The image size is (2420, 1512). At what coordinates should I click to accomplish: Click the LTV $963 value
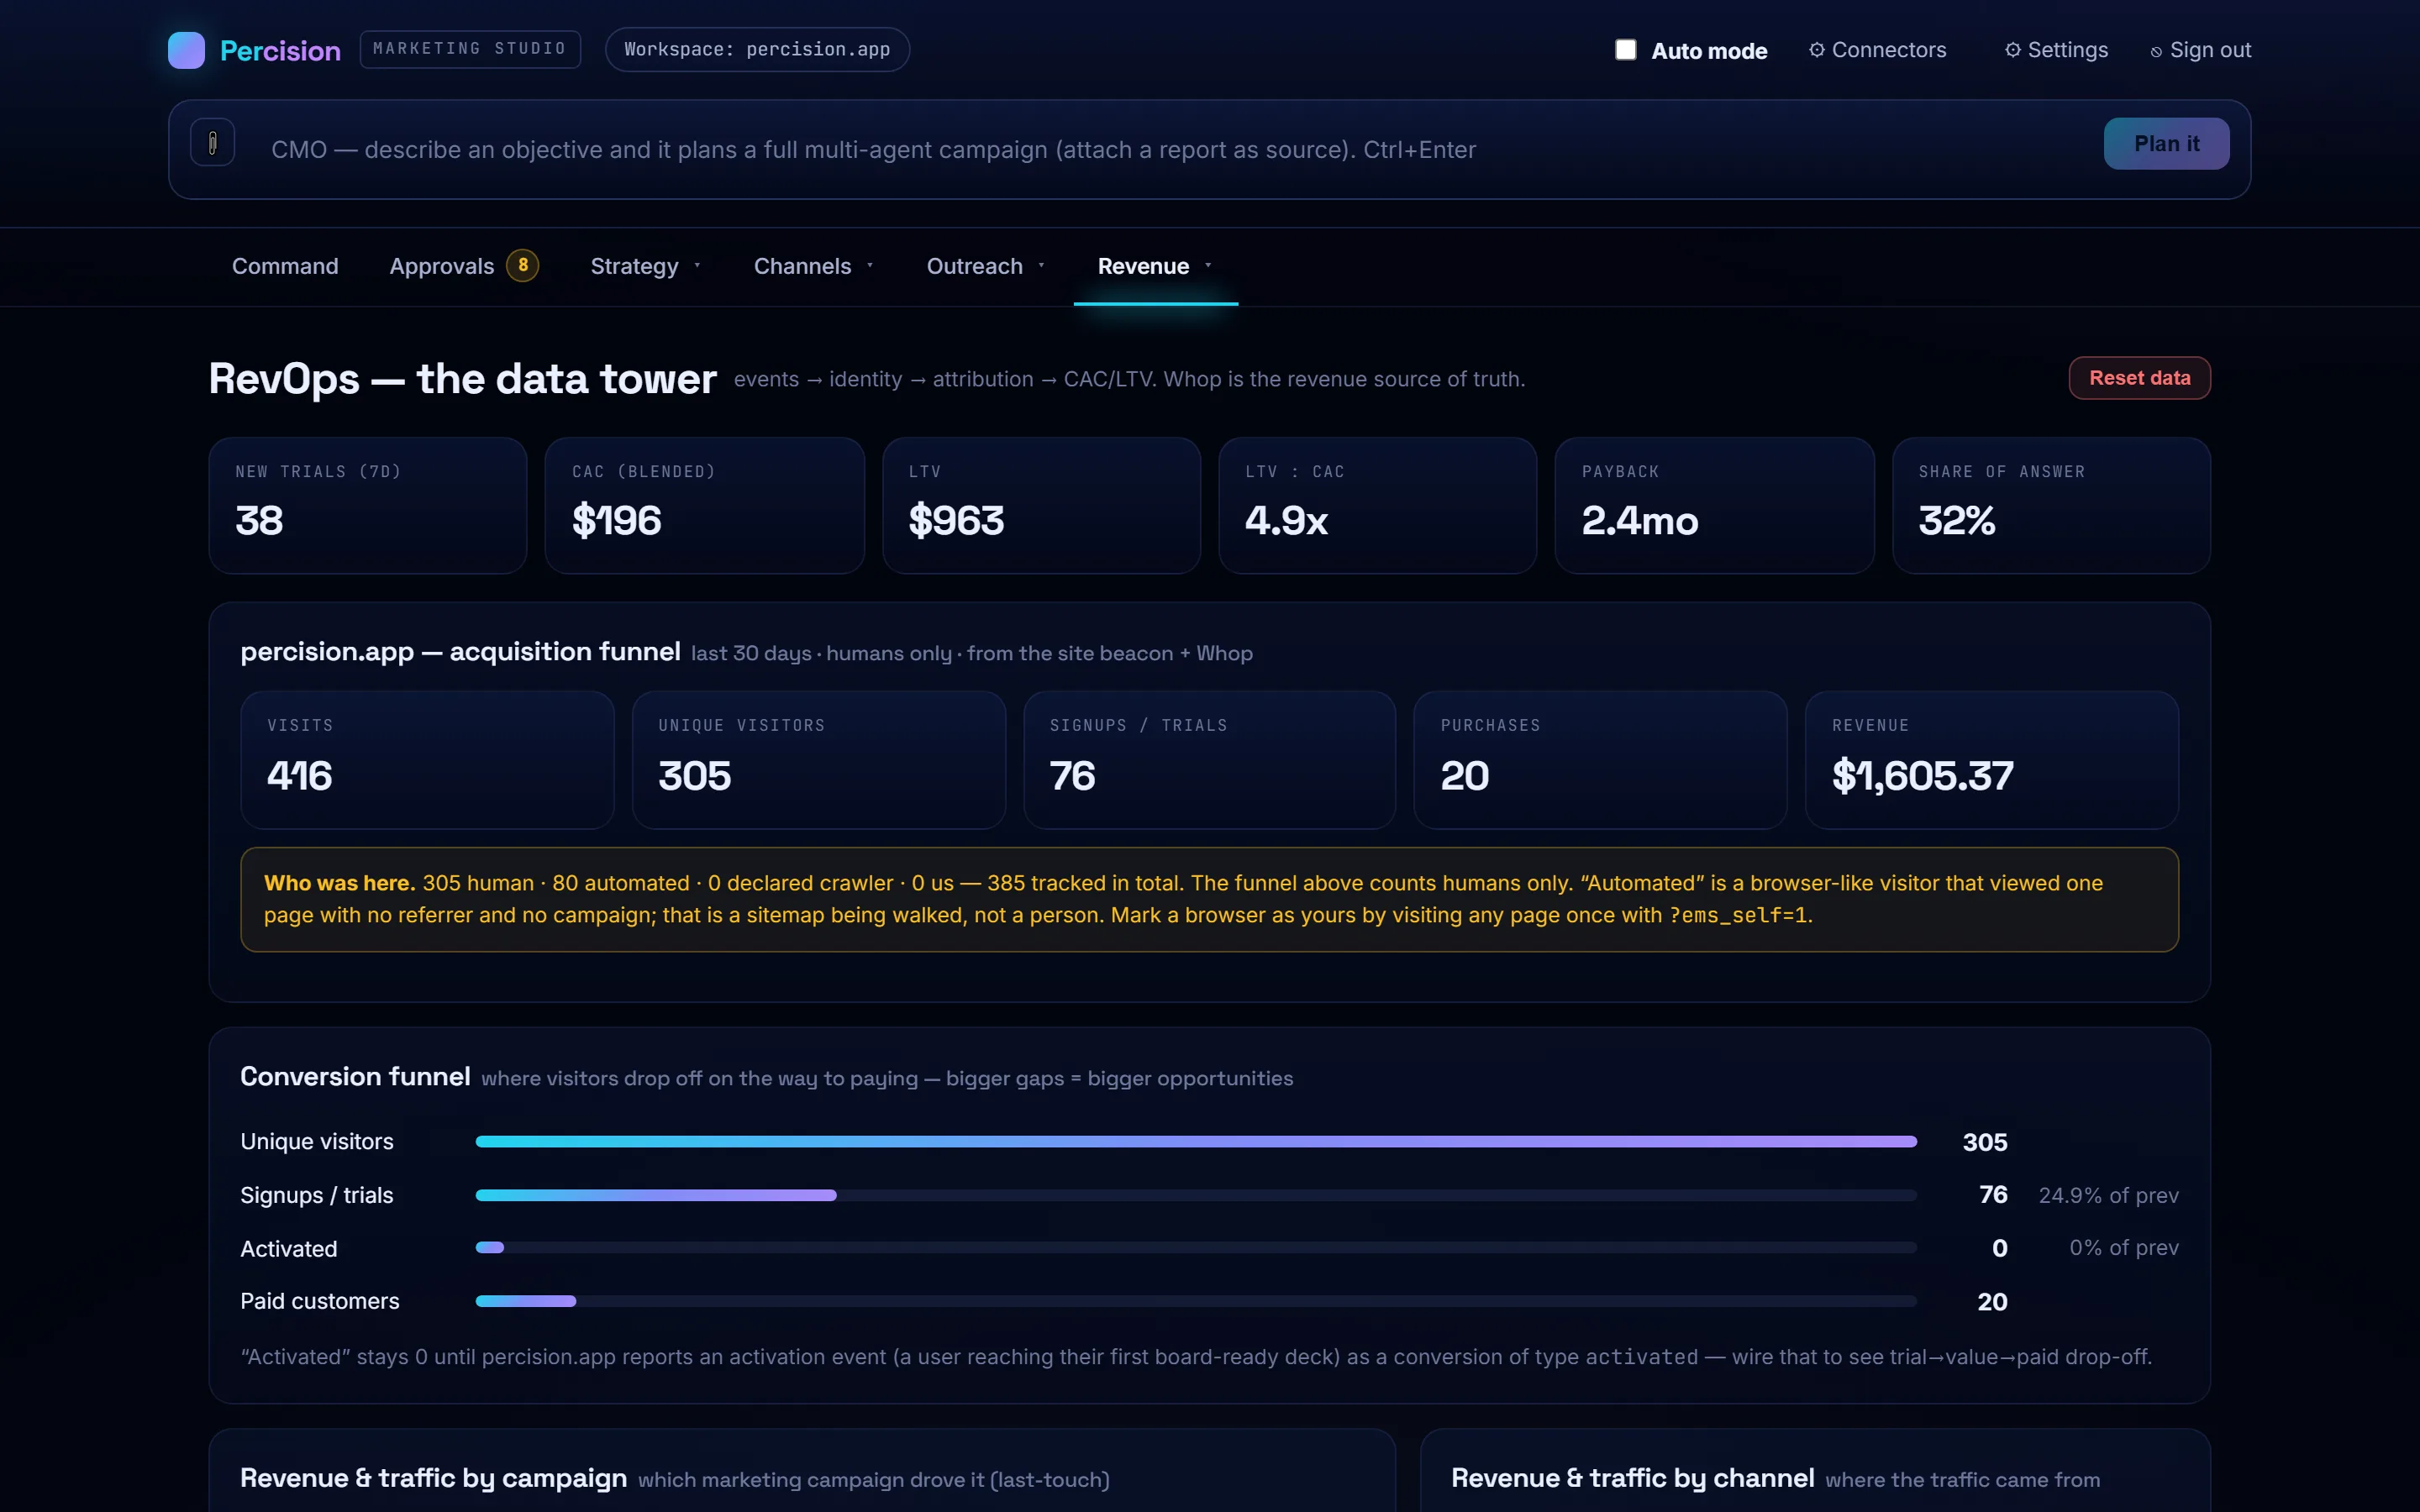(956, 521)
